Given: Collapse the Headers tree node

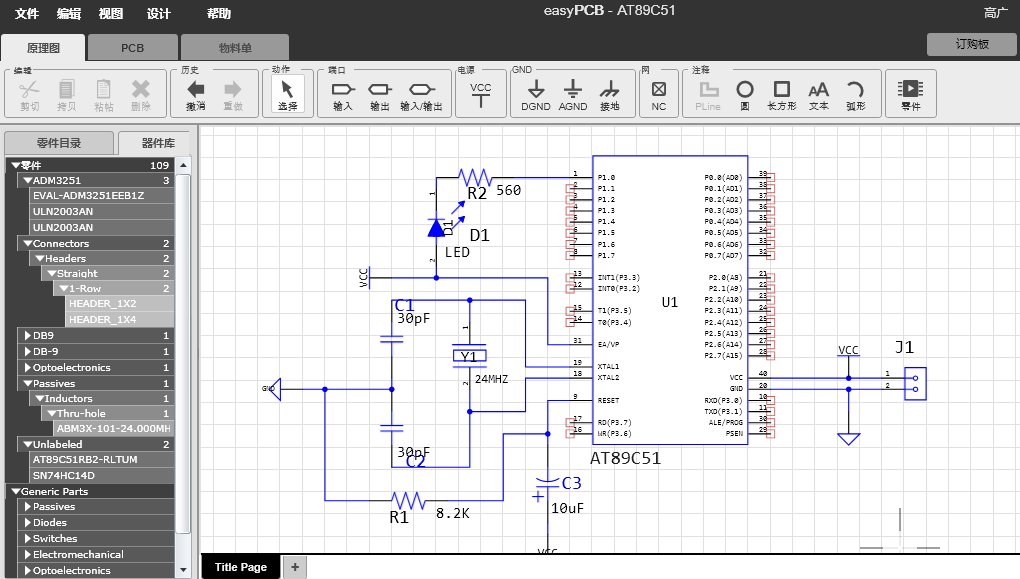Looking at the screenshot, I should [x=40, y=258].
